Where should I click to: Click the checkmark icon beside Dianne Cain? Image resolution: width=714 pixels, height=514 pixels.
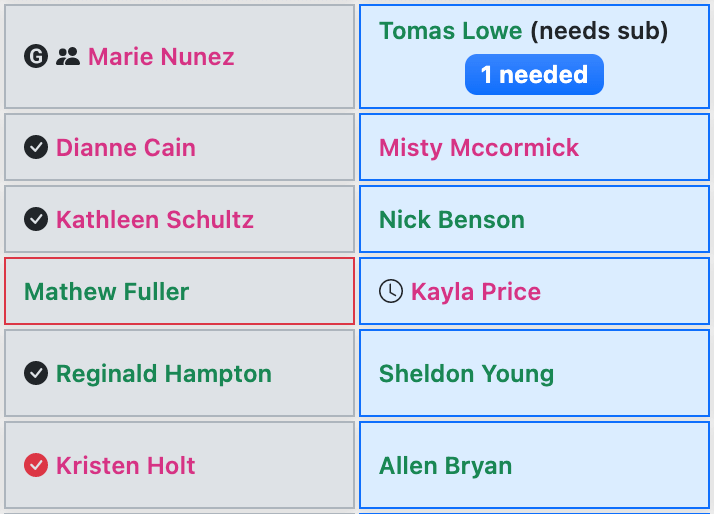tap(36, 147)
